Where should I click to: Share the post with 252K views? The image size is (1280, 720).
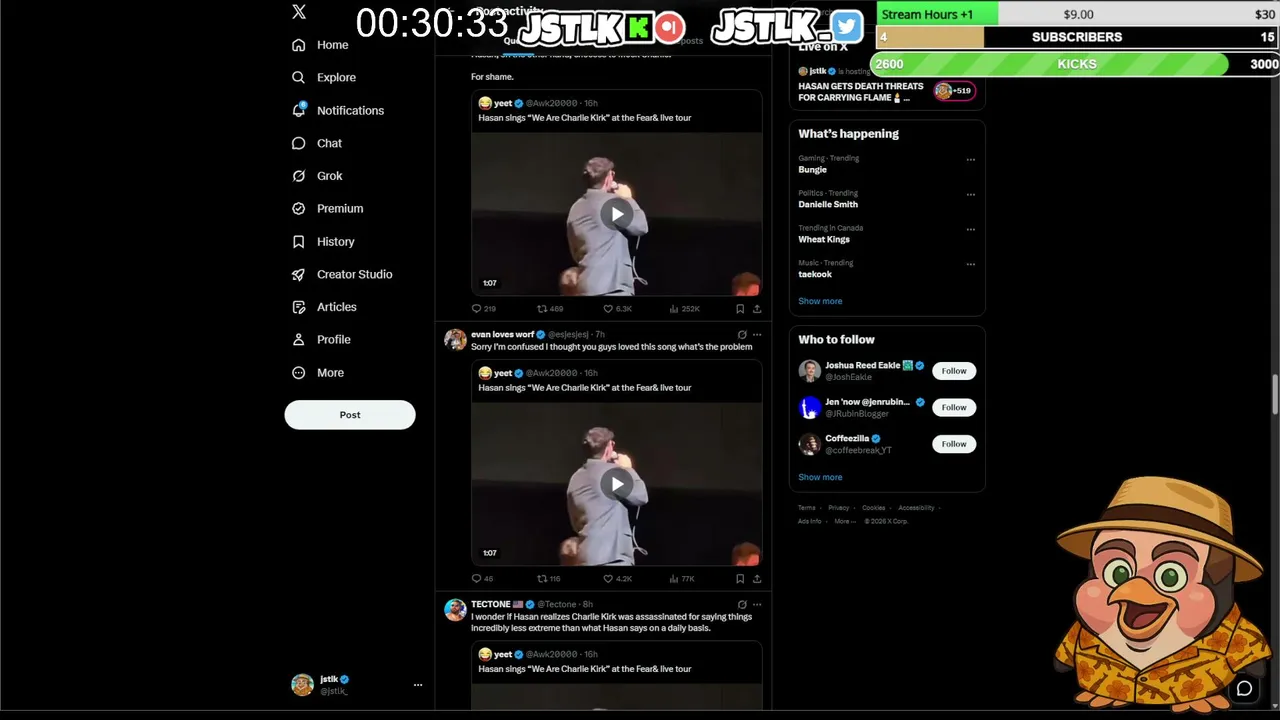pos(757,309)
